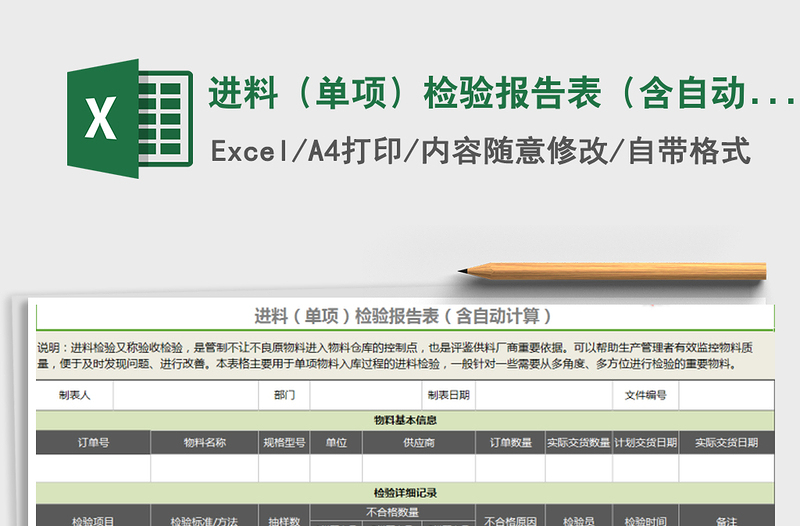Click the empty cell under 订单数量
Image resolution: width=800 pixels, height=526 pixels.
coord(511,468)
